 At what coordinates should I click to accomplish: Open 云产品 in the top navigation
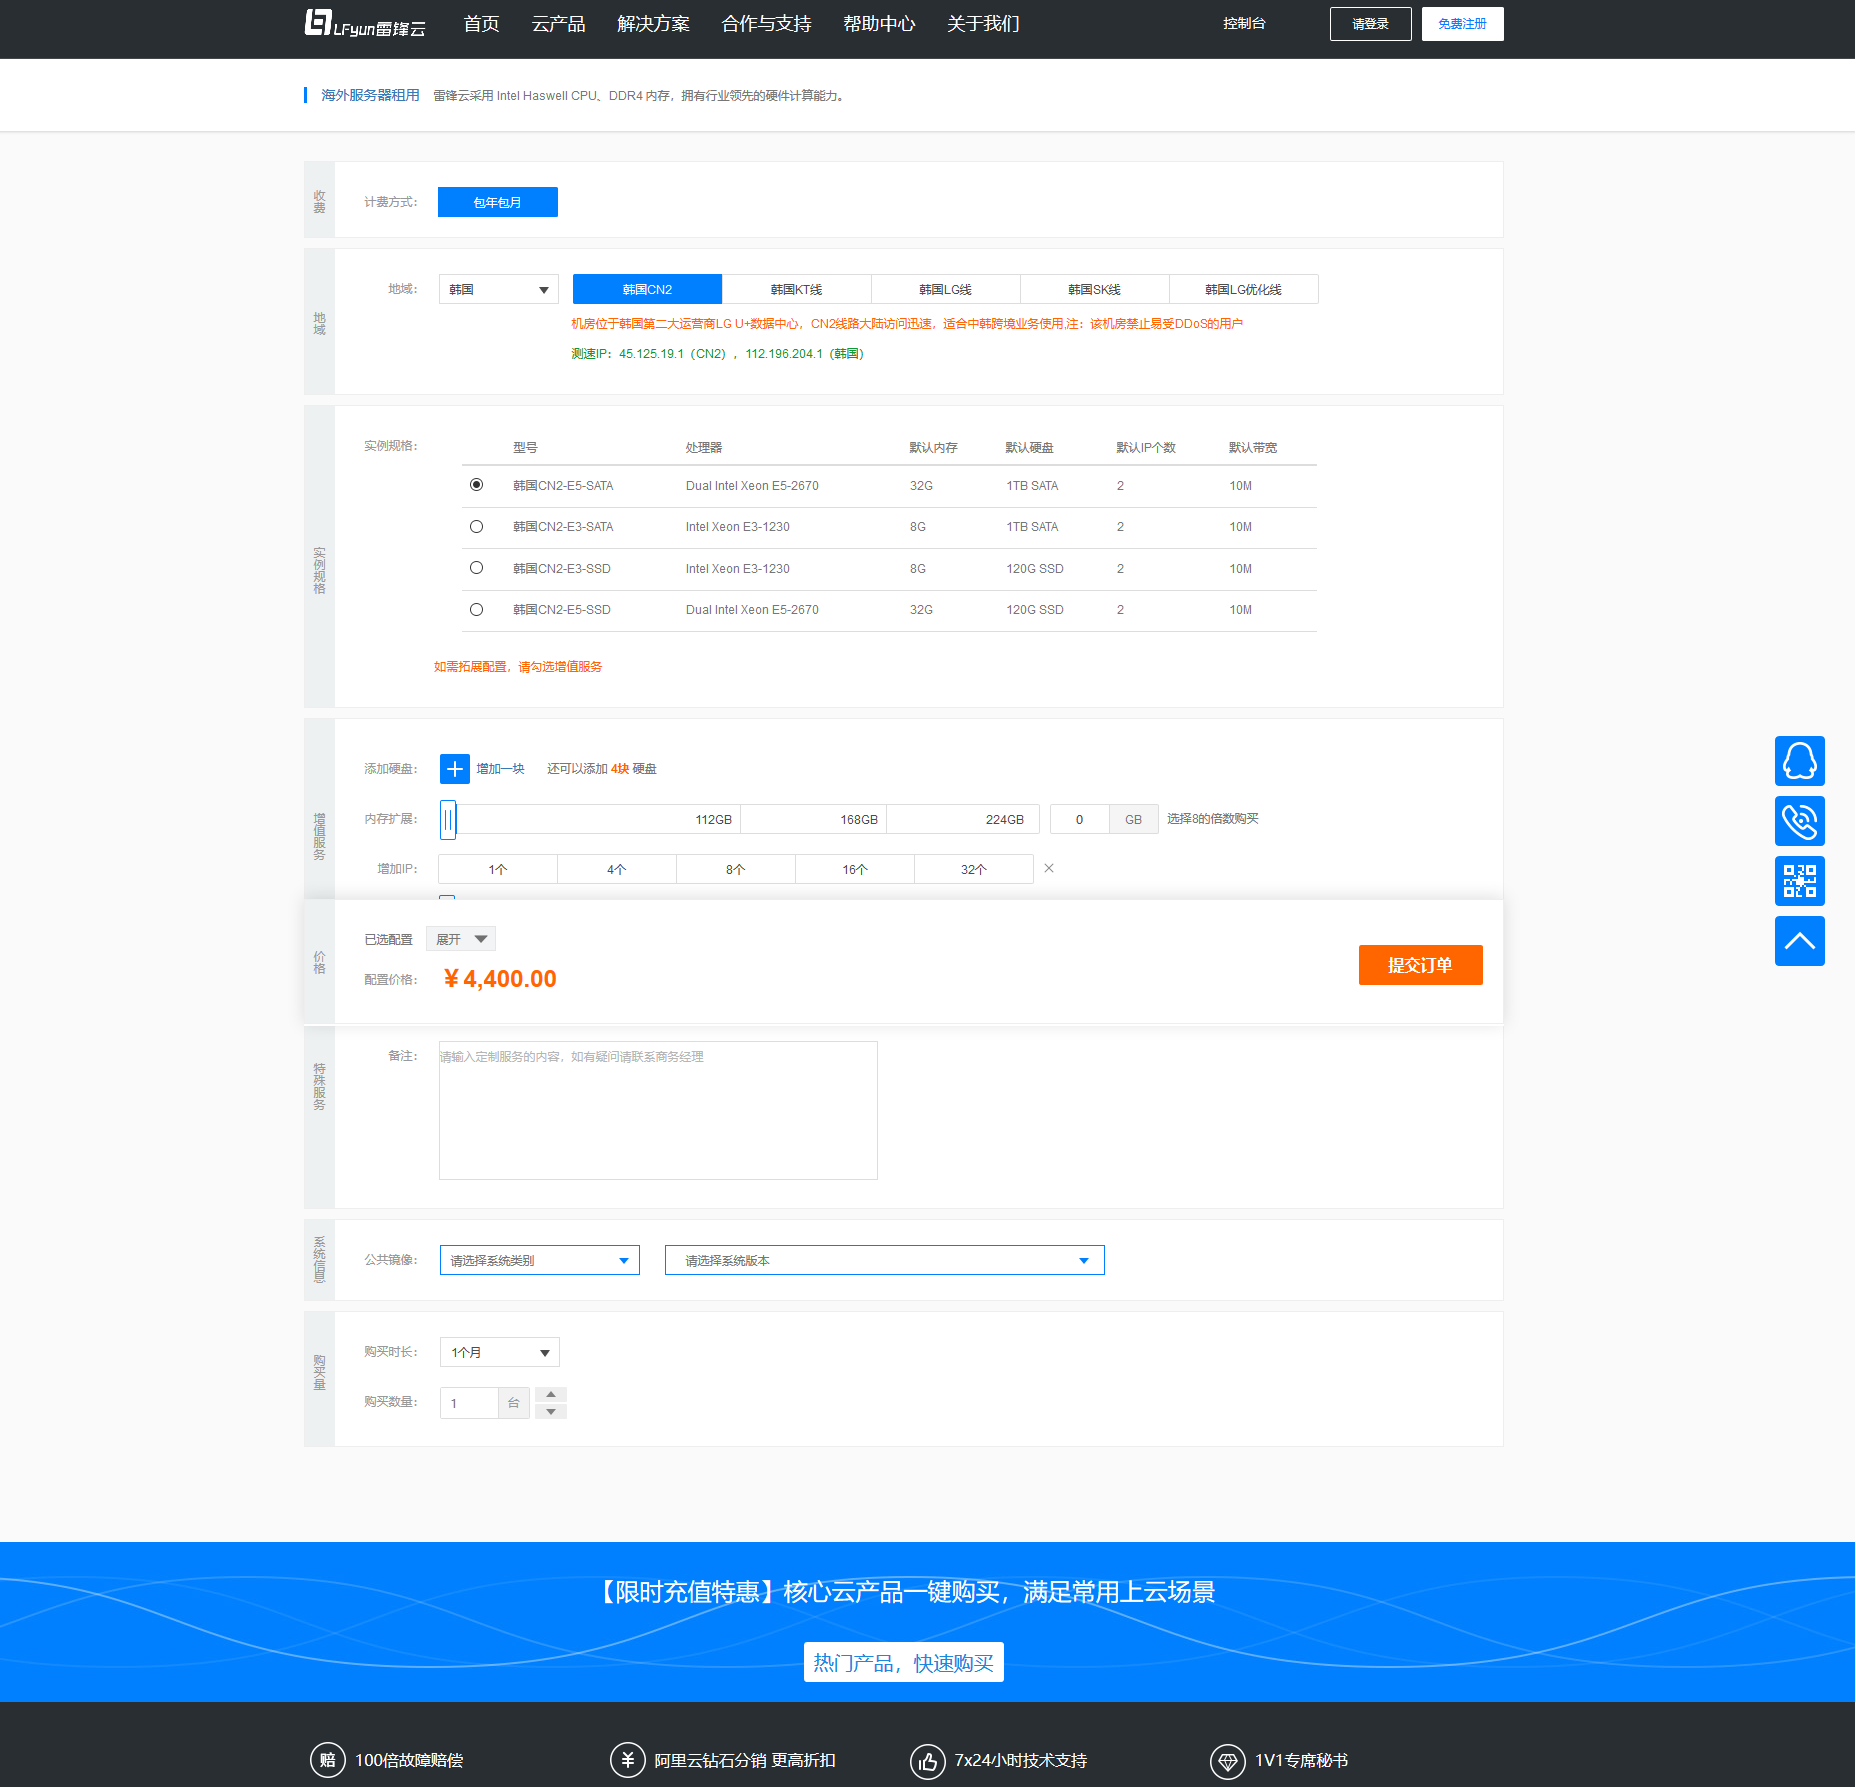tap(558, 24)
